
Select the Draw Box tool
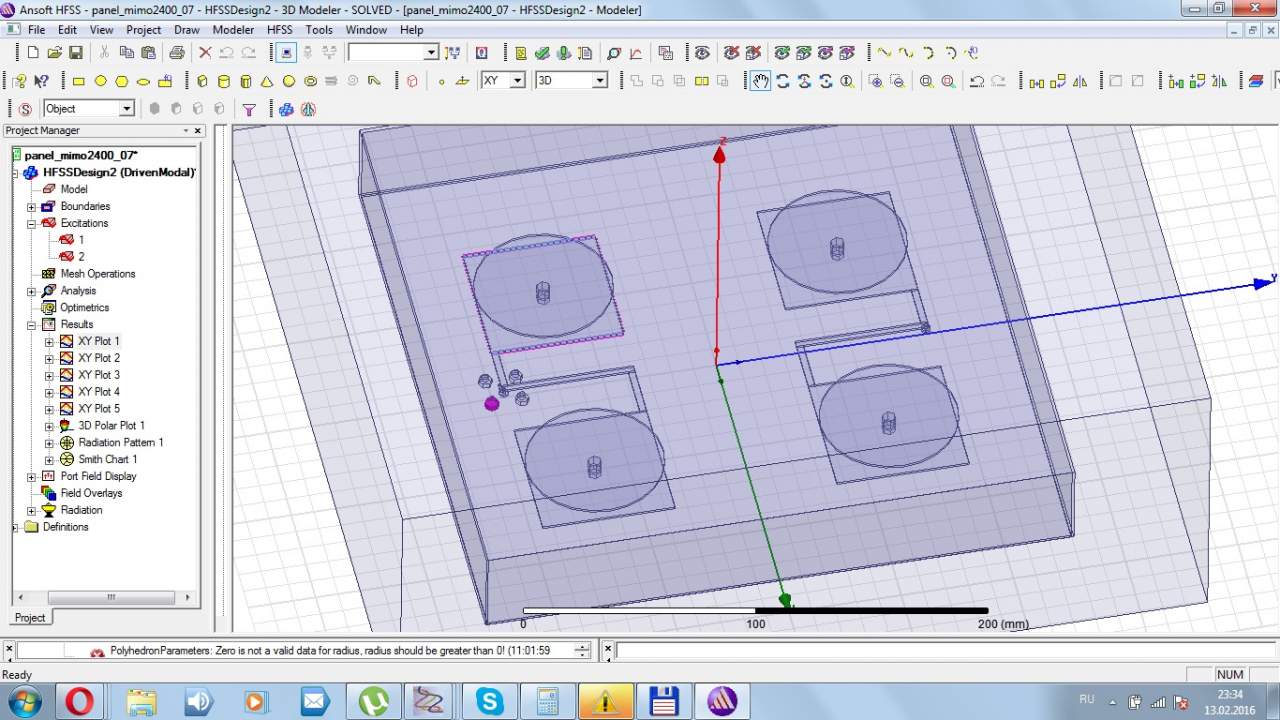point(202,81)
